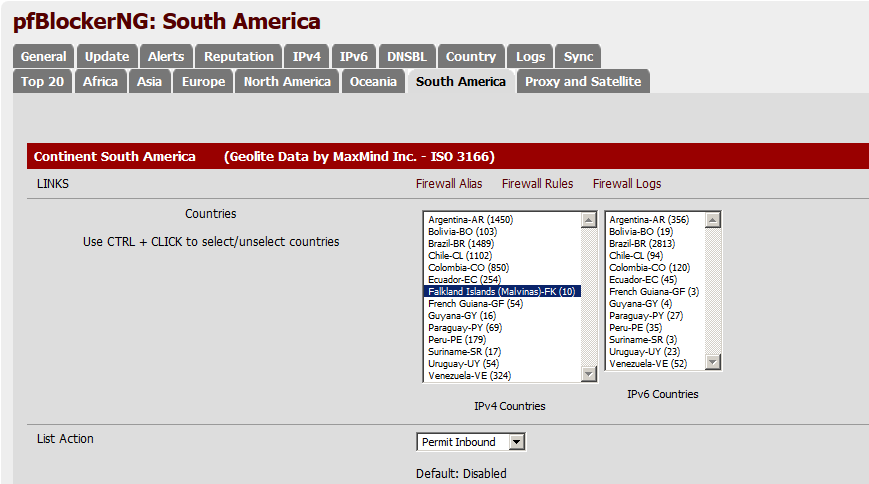Click the Country tab

click(x=471, y=57)
